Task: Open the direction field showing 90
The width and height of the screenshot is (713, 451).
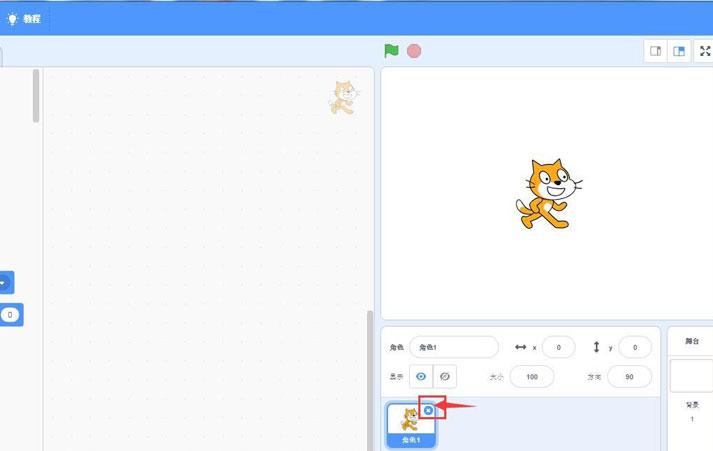Action: click(622, 376)
